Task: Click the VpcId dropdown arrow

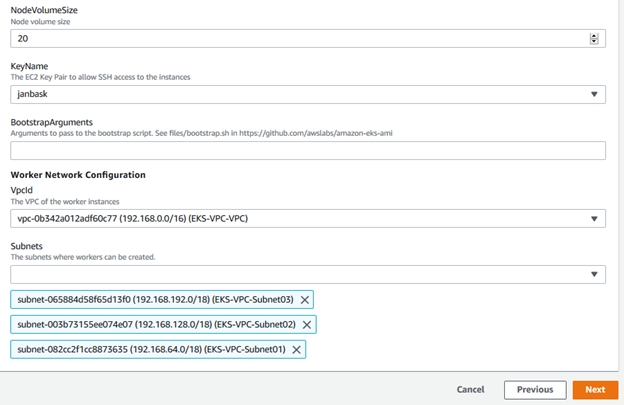Action: (596, 219)
